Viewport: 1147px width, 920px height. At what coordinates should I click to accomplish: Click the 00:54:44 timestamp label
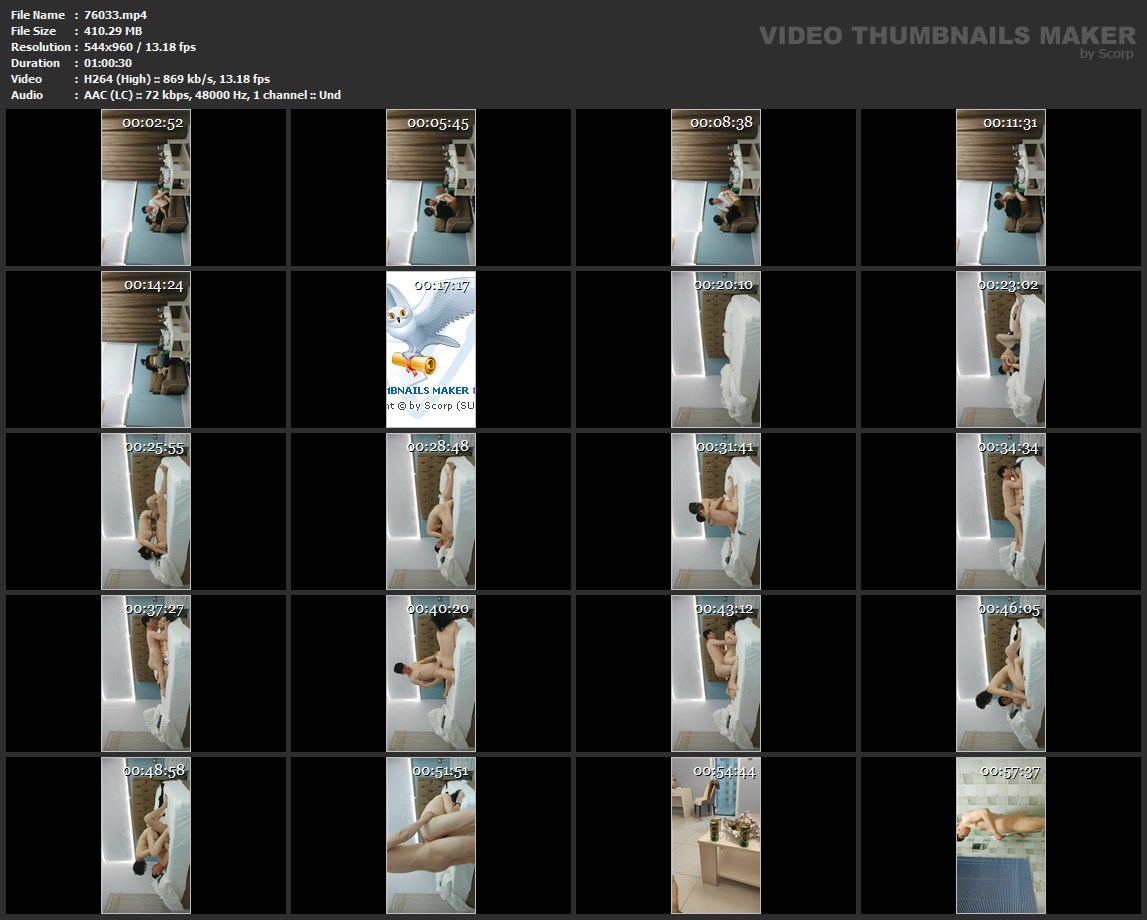[724, 771]
